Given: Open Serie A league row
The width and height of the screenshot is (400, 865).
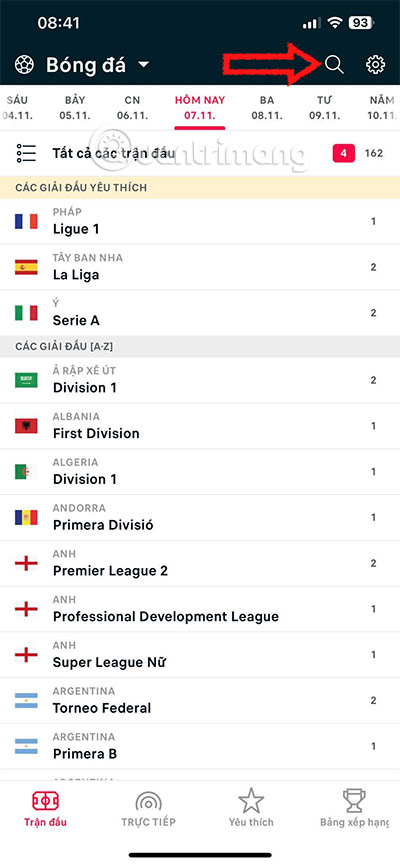Looking at the screenshot, I should point(200,313).
